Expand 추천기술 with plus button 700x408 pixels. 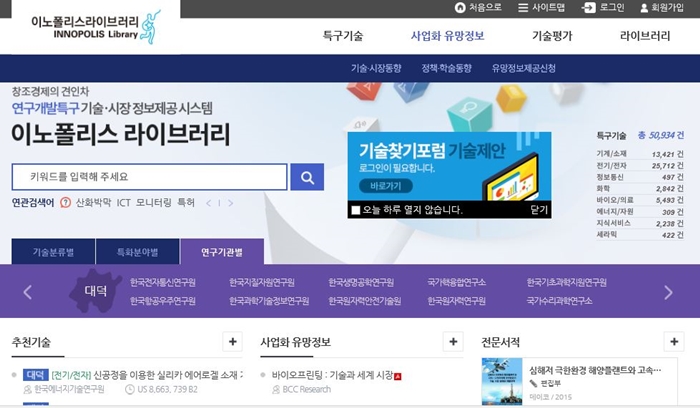point(233,342)
